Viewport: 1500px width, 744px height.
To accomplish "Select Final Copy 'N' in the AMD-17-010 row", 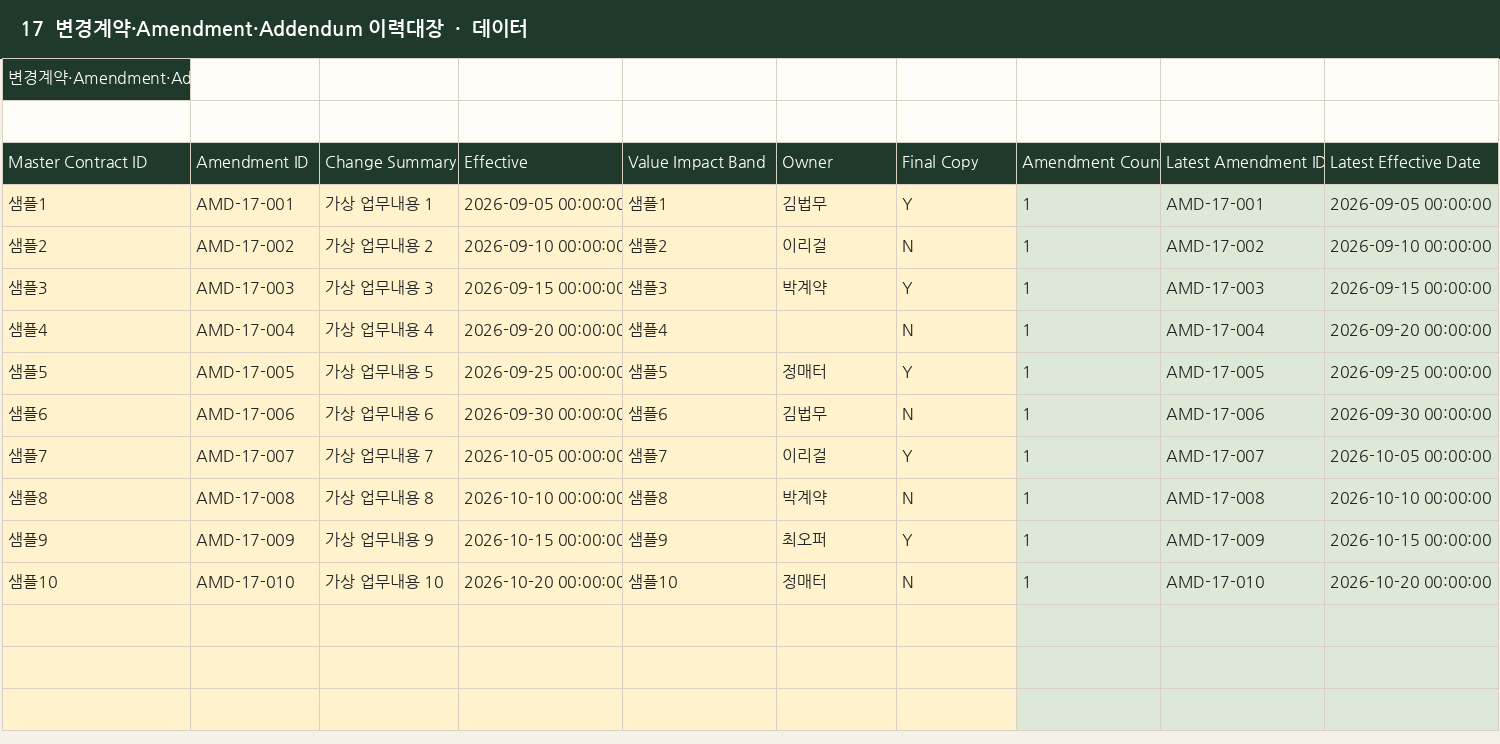I will (956, 583).
